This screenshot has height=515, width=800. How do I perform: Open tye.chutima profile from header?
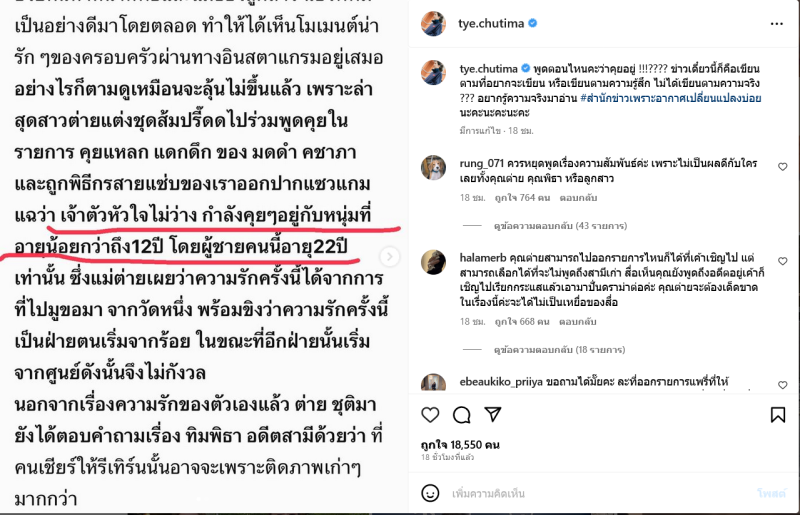point(491,23)
